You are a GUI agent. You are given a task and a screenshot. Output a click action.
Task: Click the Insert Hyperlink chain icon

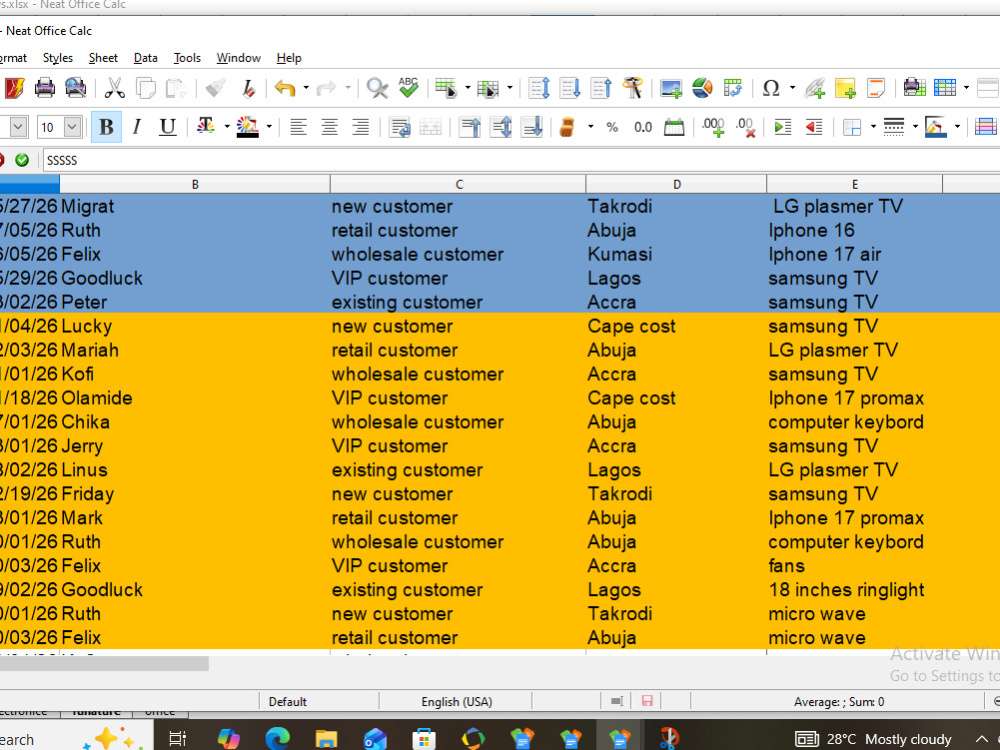click(814, 88)
